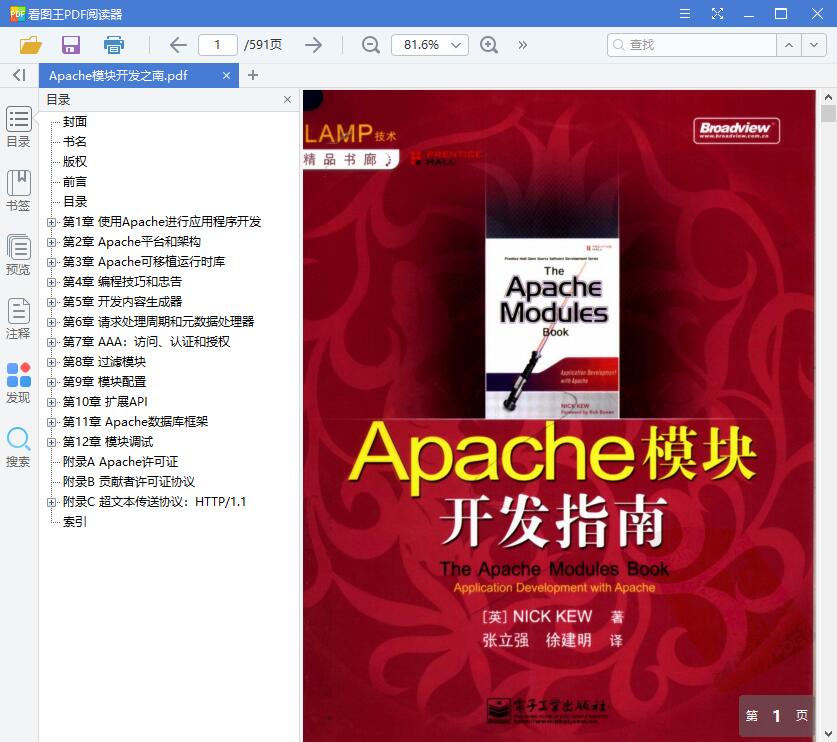Click the 第 1 页 page indicator overlay
The image size is (837, 742).
pos(777,716)
